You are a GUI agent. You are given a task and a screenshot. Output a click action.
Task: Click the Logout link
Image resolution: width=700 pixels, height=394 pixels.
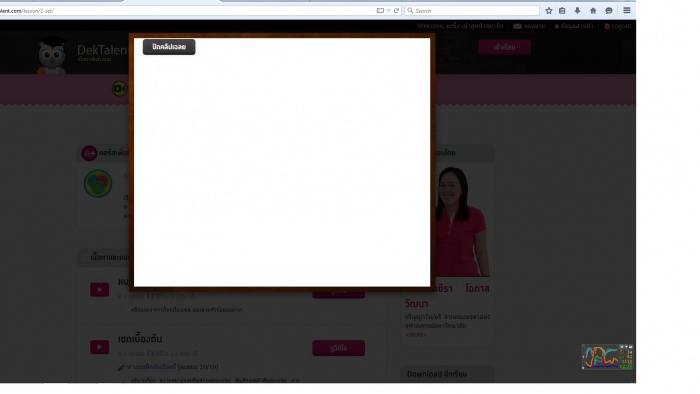pyautogui.click(x=618, y=26)
